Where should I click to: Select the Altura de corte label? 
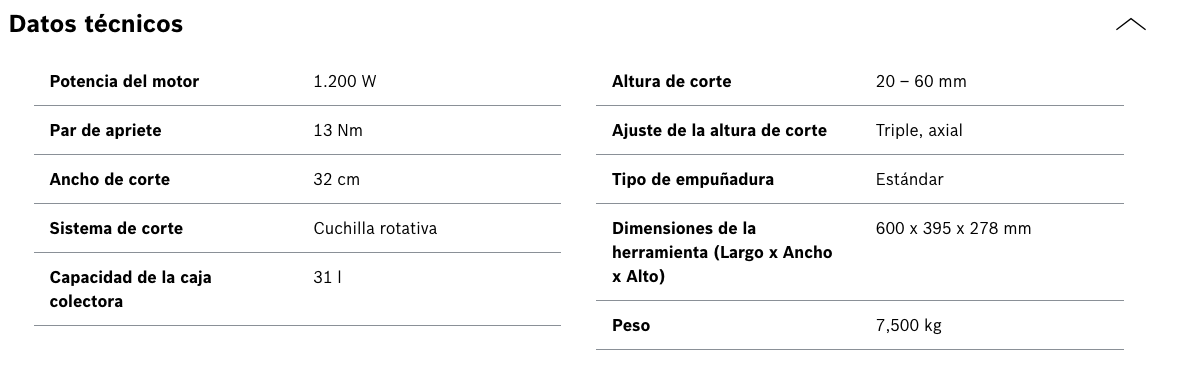point(672,81)
